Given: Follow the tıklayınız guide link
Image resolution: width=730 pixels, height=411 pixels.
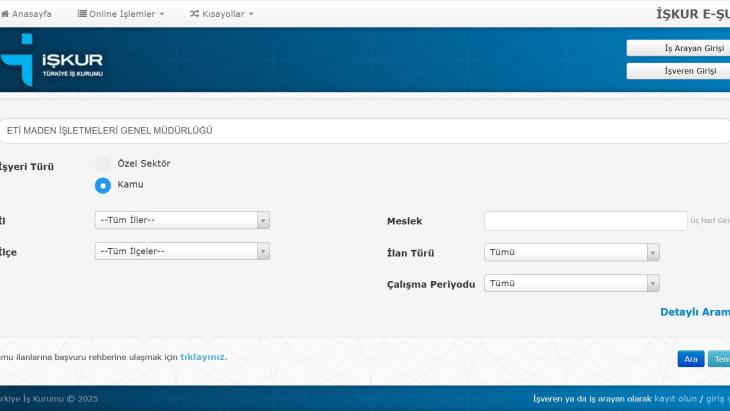Looking at the screenshot, I should tap(204, 357).
